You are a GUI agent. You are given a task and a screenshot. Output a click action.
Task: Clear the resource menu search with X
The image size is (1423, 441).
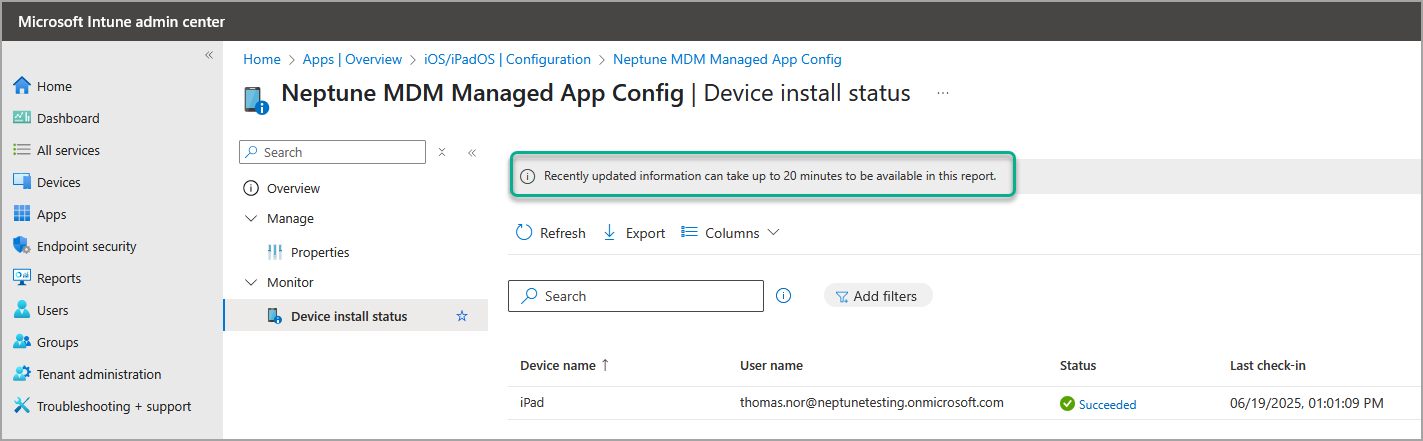coord(442,152)
